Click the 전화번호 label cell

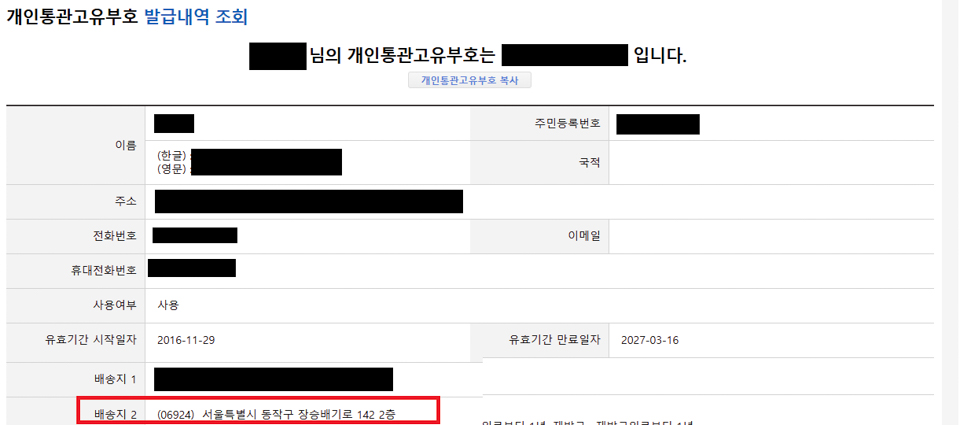pyautogui.click(x=112, y=236)
